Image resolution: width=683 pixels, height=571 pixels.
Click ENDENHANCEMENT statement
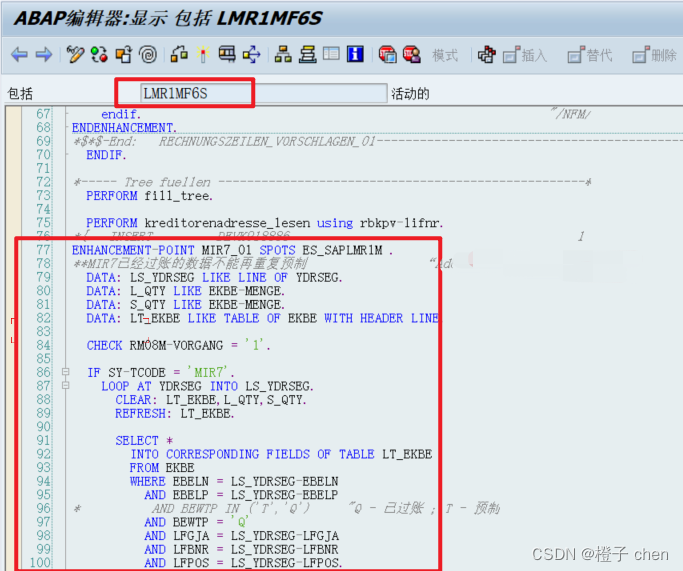pos(124,128)
